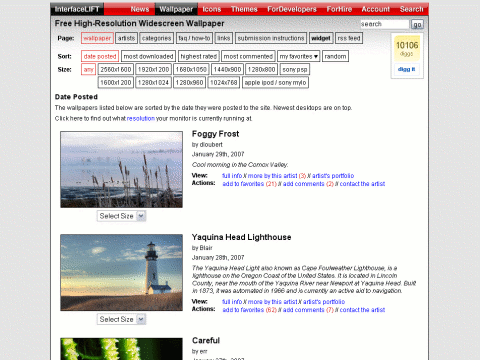
Task: Open the Careful wallpaper thumbnail
Action: [x=121, y=349]
